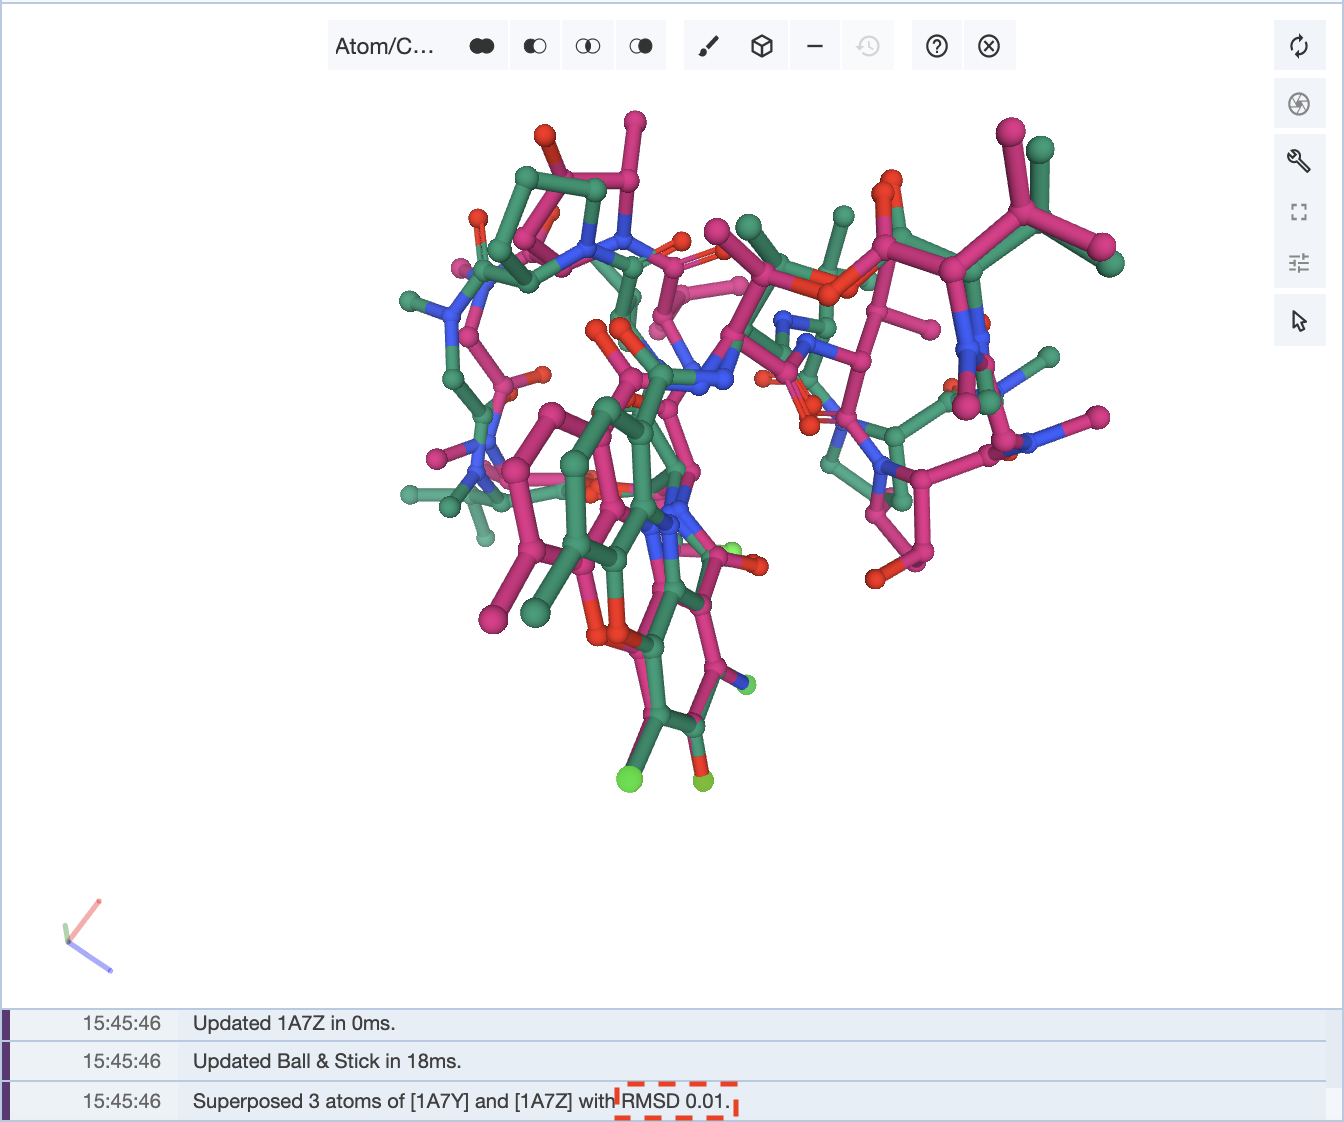The height and width of the screenshot is (1122, 1344).
Task: Toggle the controls panel with wrench icon
Action: [x=1299, y=160]
